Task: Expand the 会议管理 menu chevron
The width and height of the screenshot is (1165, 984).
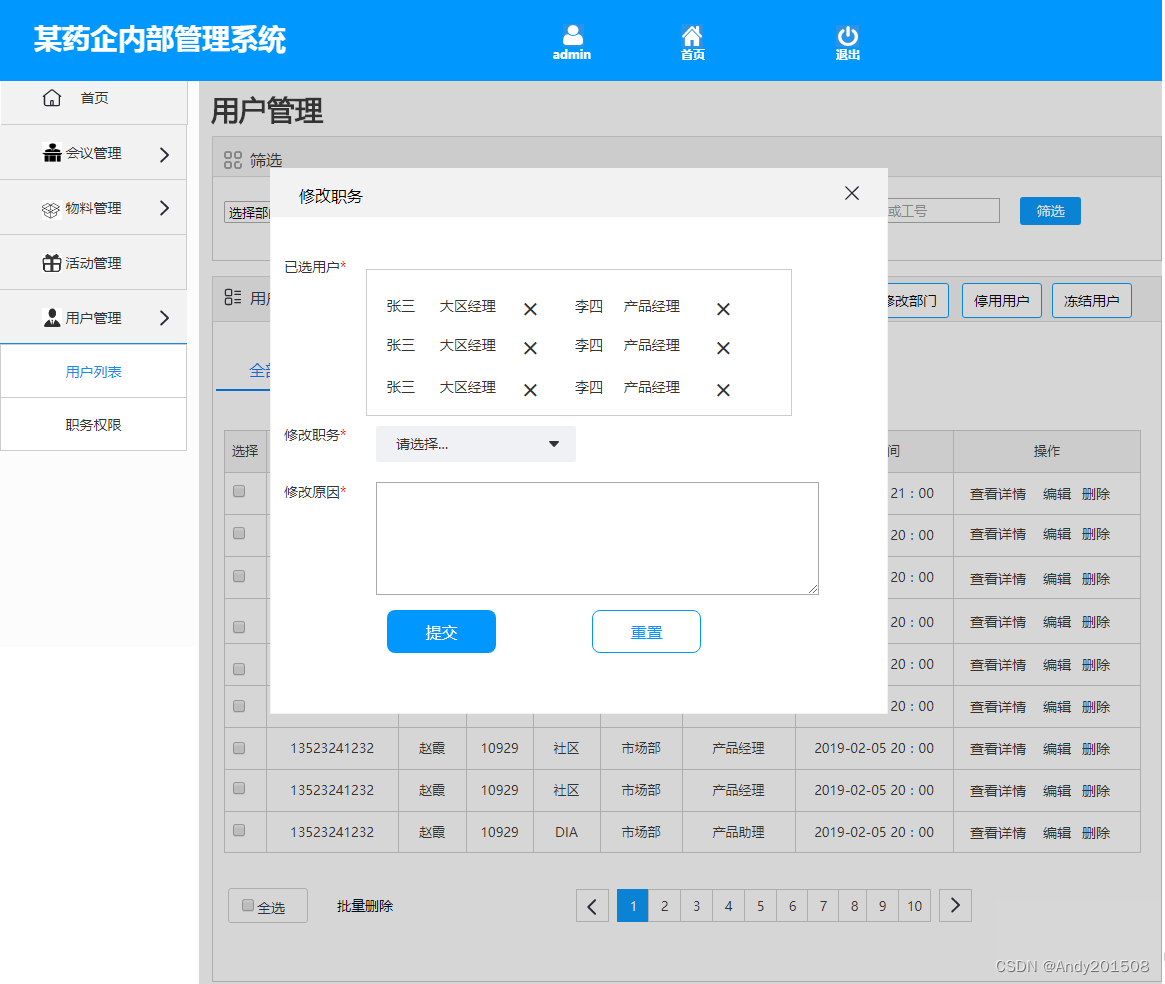Action: coord(165,152)
